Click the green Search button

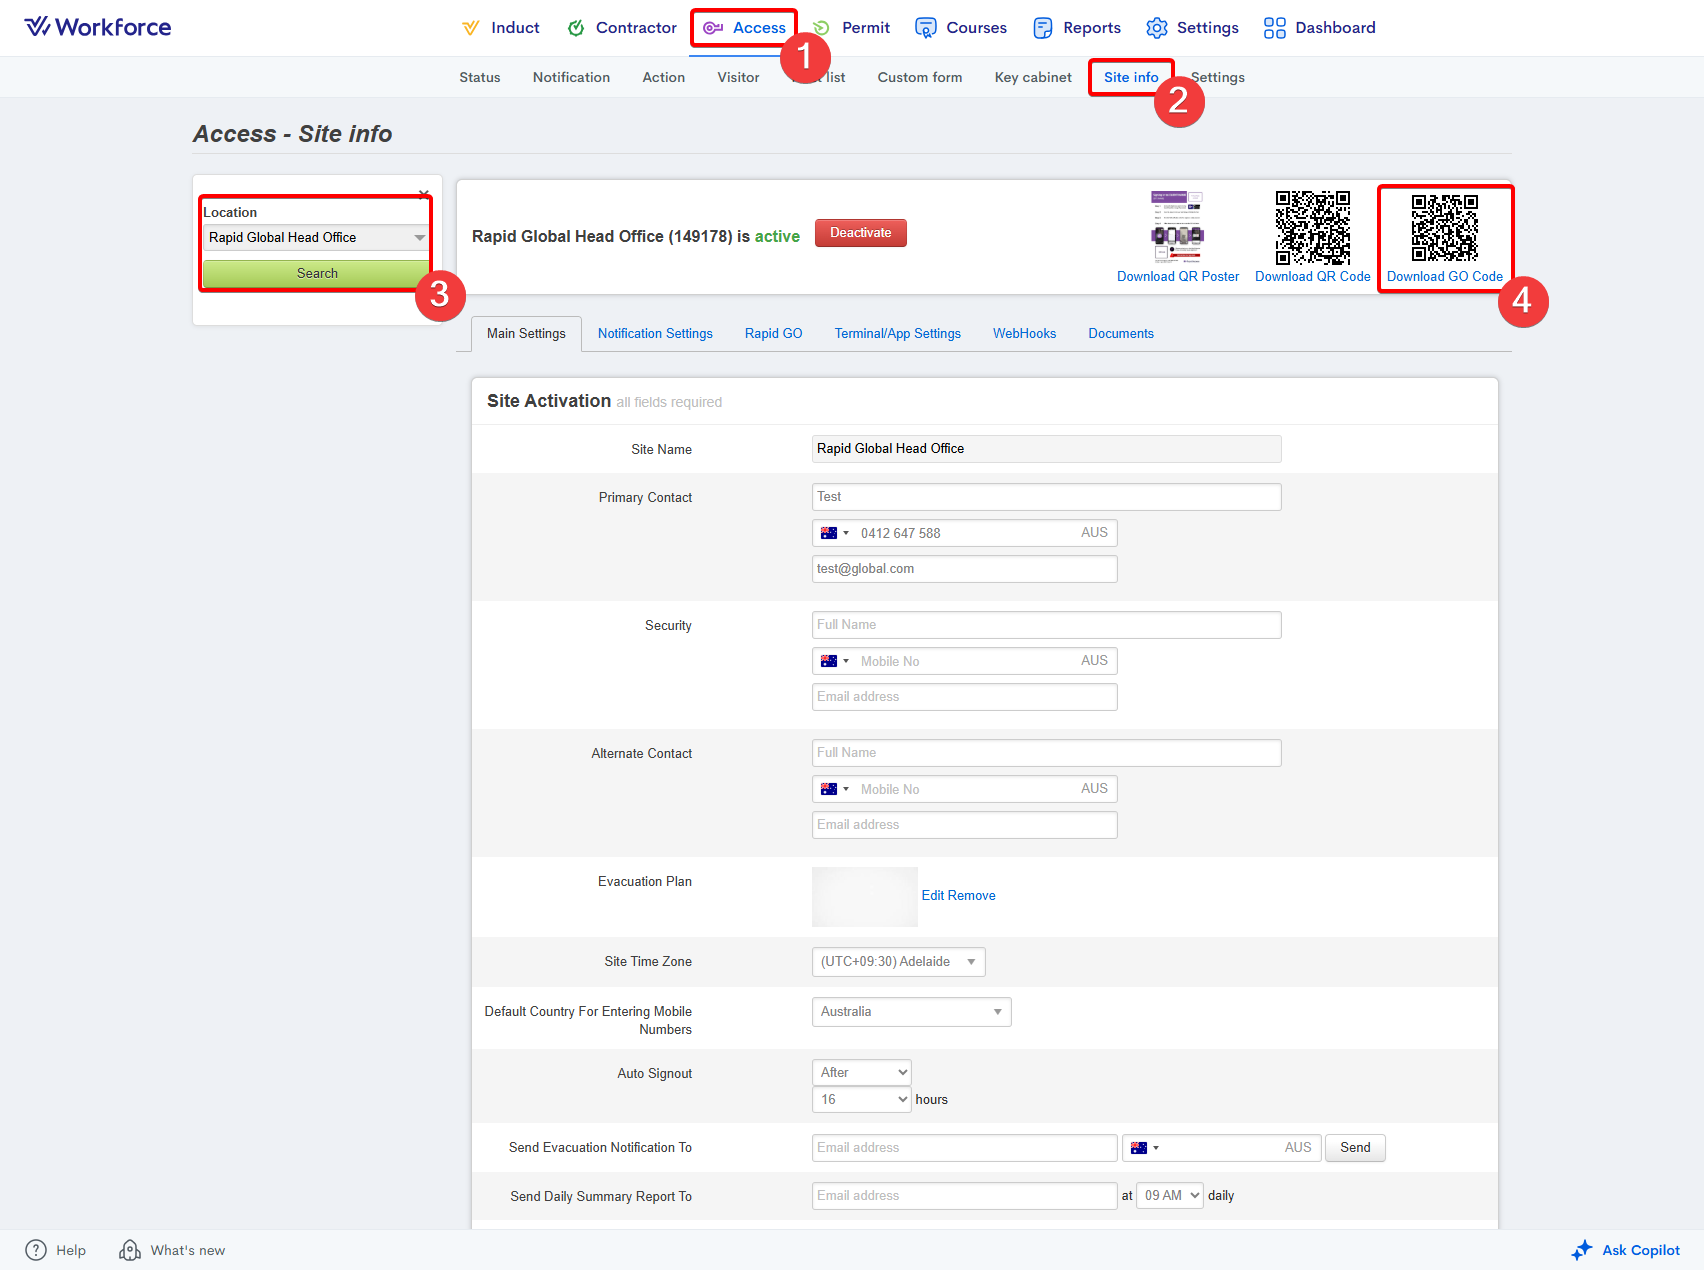point(317,274)
